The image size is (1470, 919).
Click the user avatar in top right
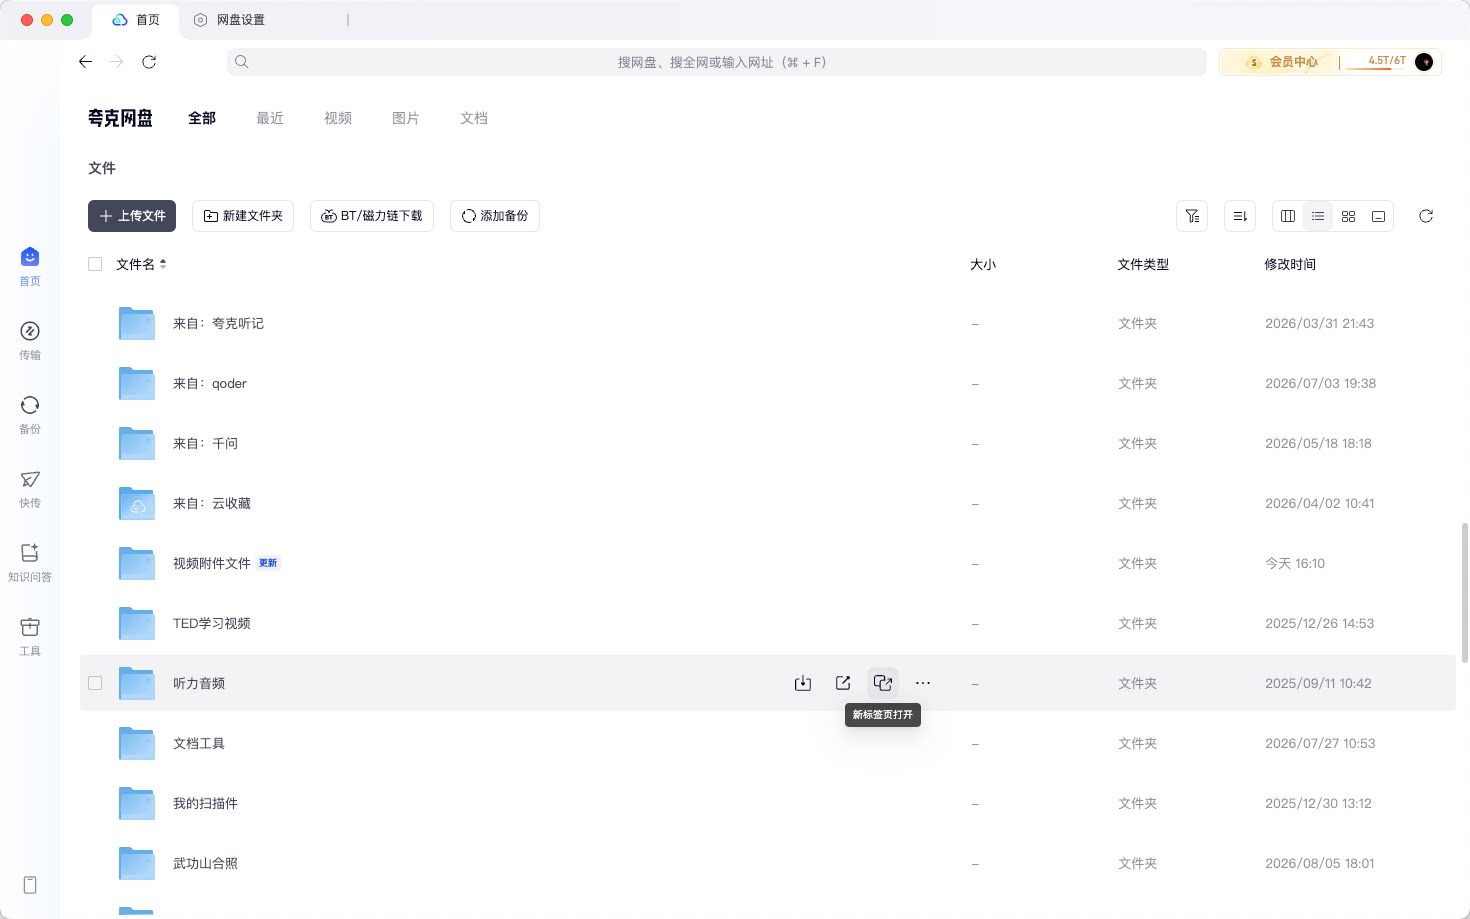click(x=1424, y=62)
